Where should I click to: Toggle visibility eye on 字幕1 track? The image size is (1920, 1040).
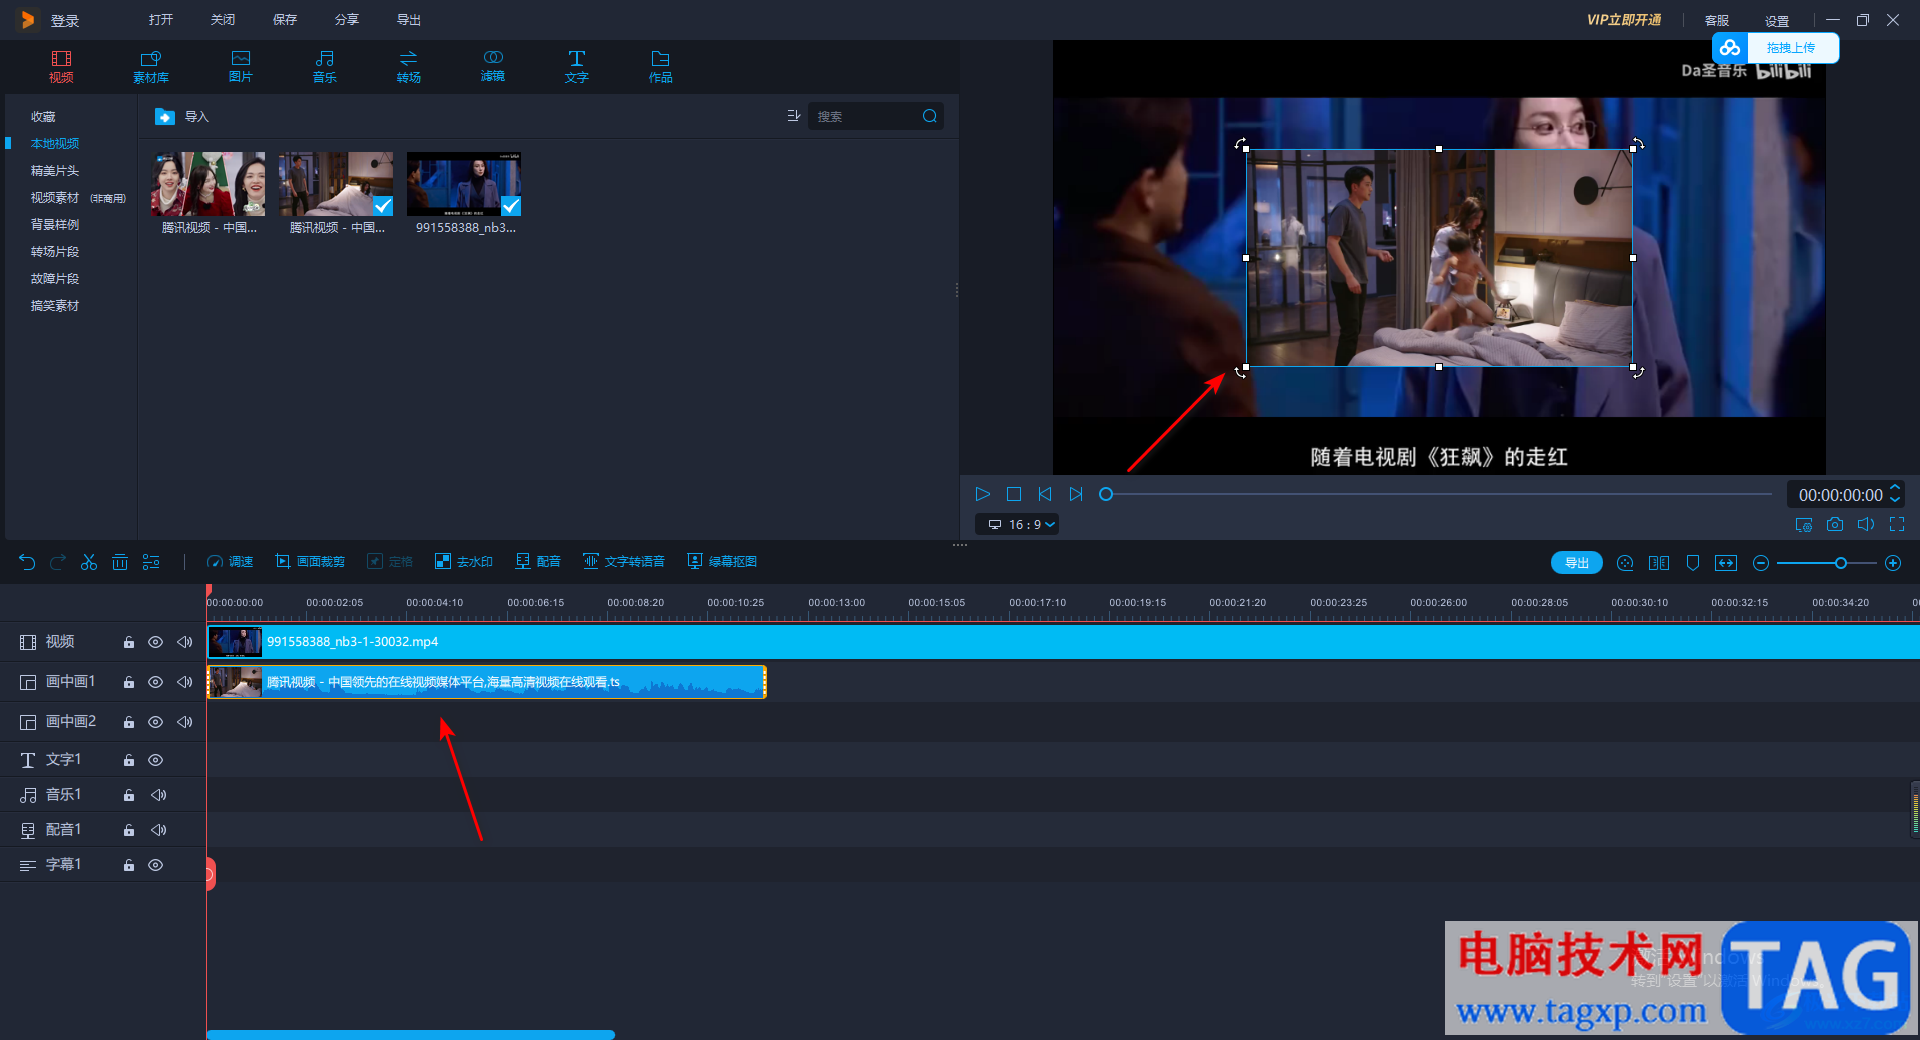(x=155, y=865)
